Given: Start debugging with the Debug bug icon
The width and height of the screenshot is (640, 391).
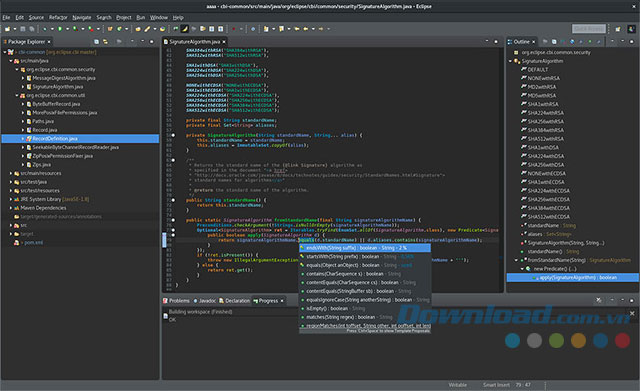Looking at the screenshot, I should [x=45, y=29].
